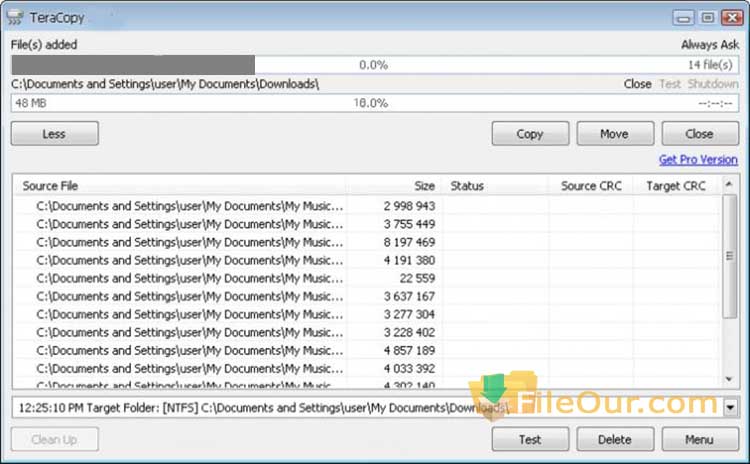Click the overall progress bar showing 0.0%
The width and height of the screenshot is (750, 464).
(375, 65)
